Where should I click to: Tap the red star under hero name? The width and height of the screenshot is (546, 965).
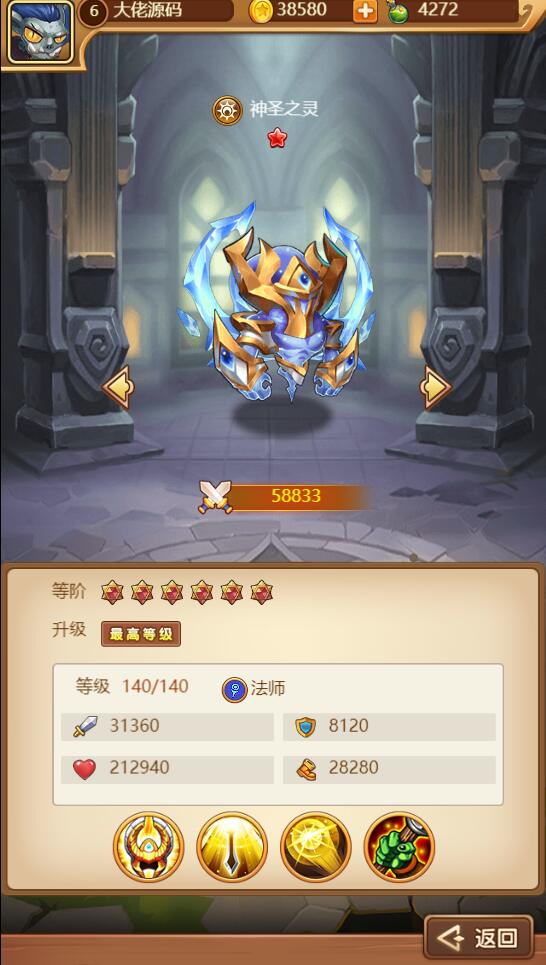[277, 138]
